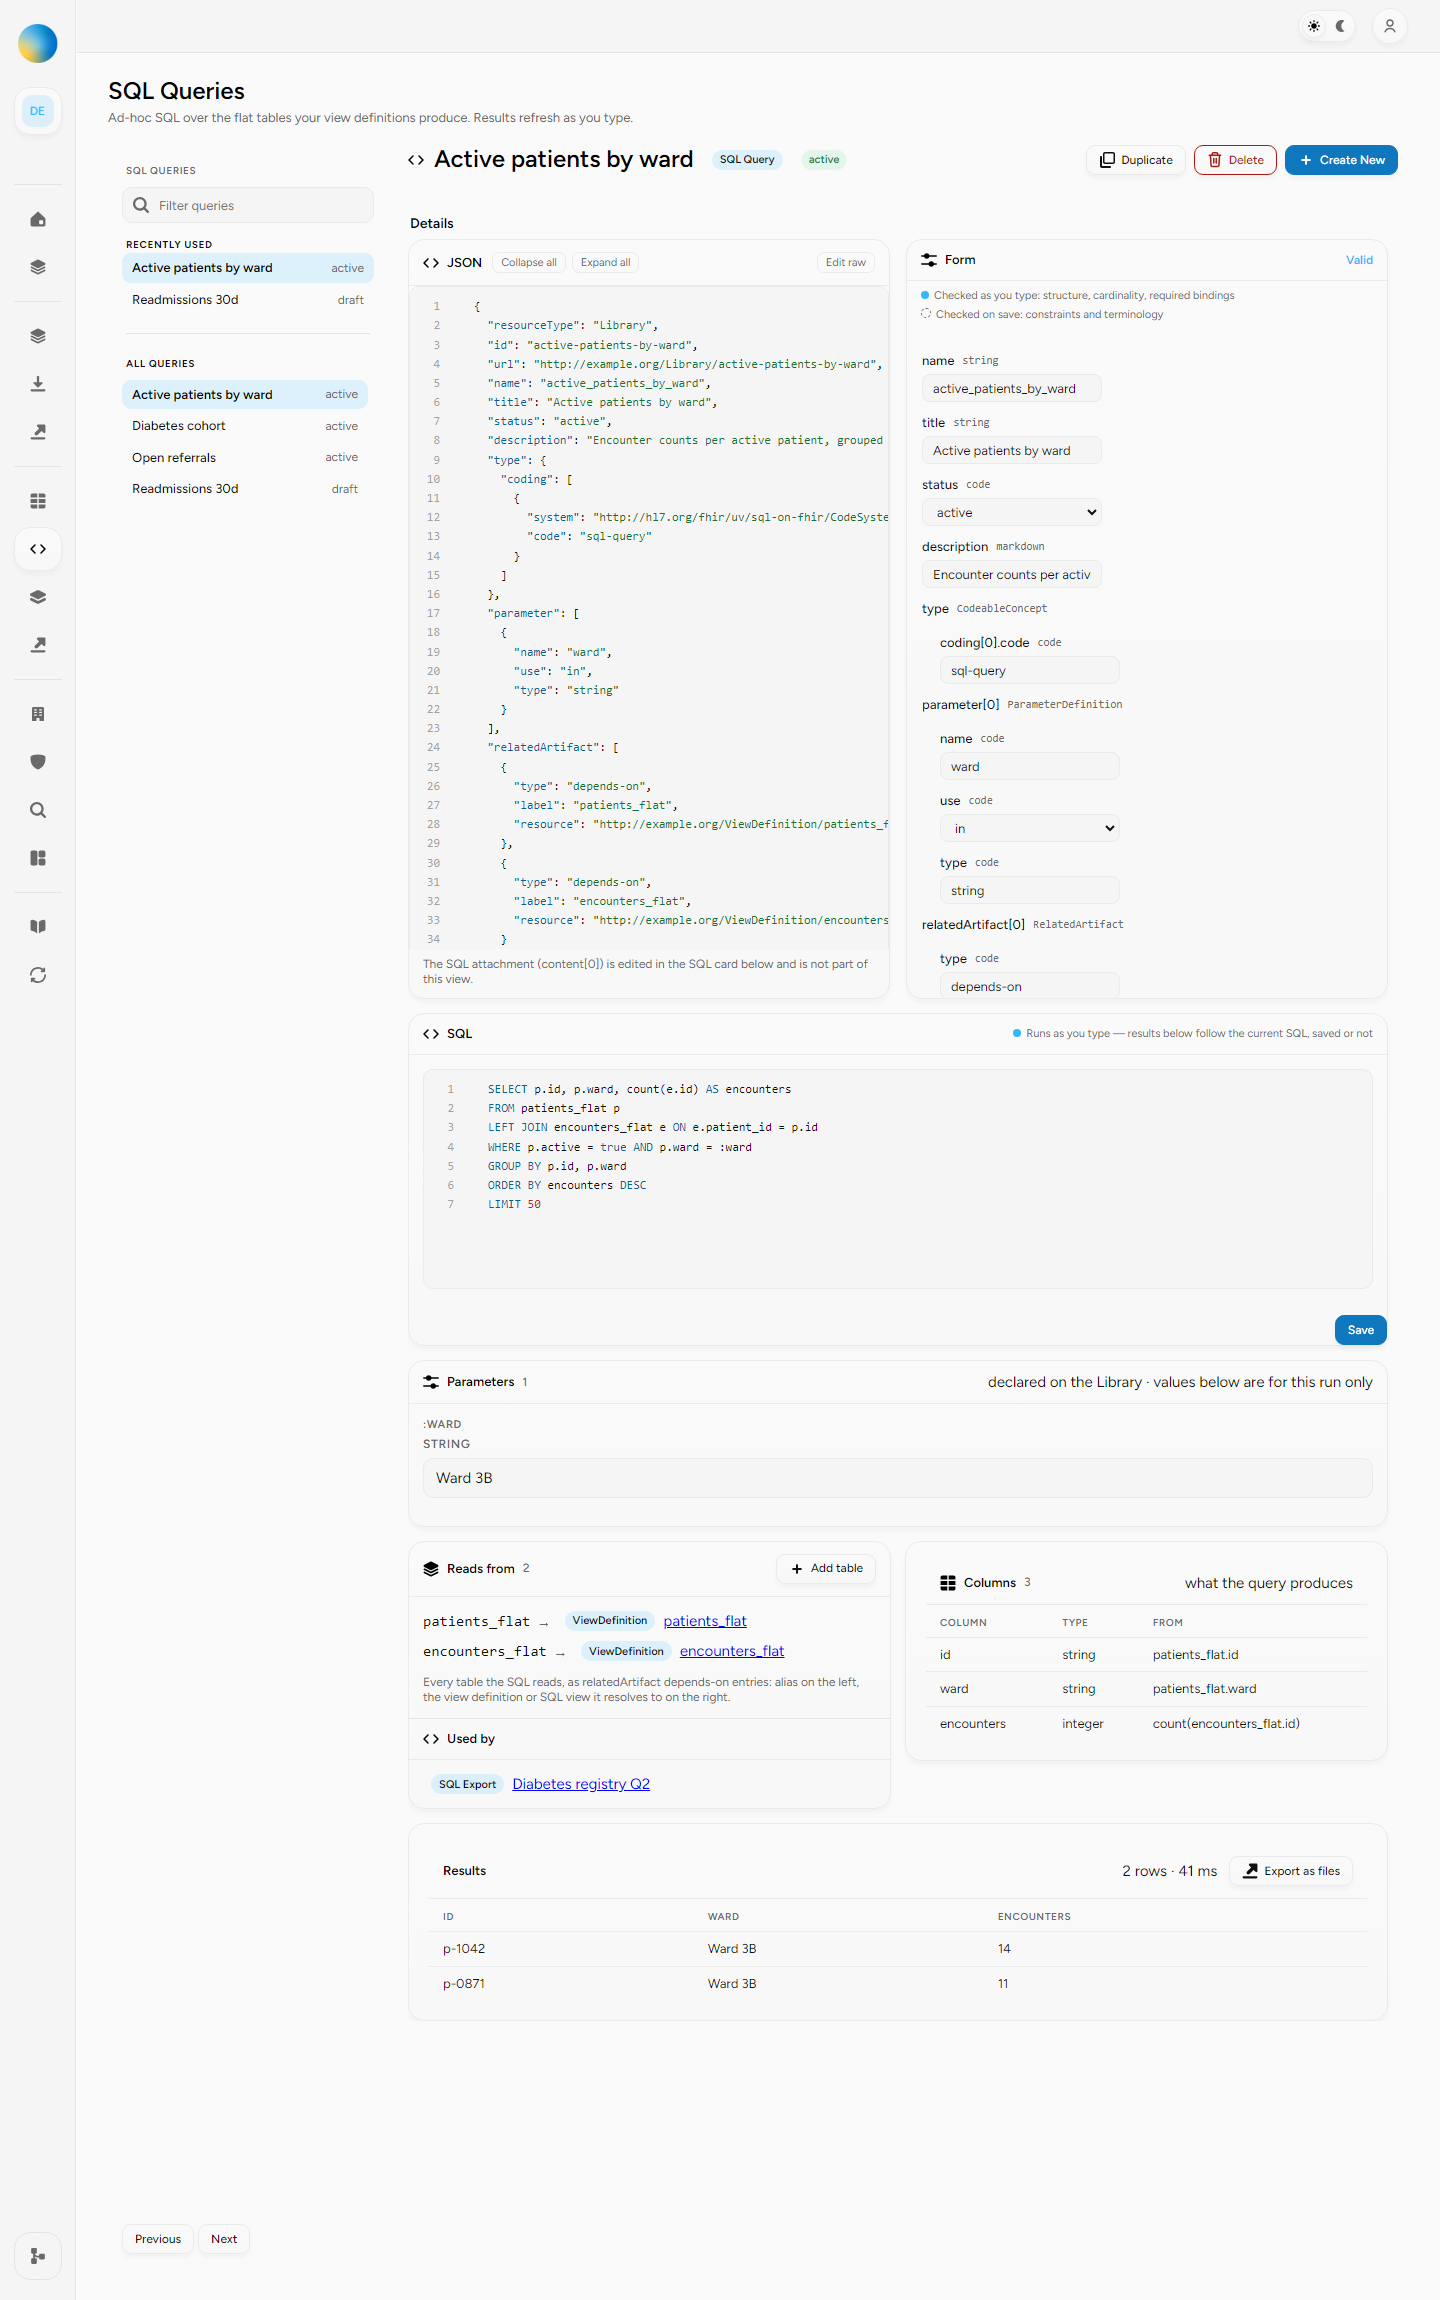The image size is (1440, 2300).
Task: Click the code icon beside Used by
Action: [431, 1739]
